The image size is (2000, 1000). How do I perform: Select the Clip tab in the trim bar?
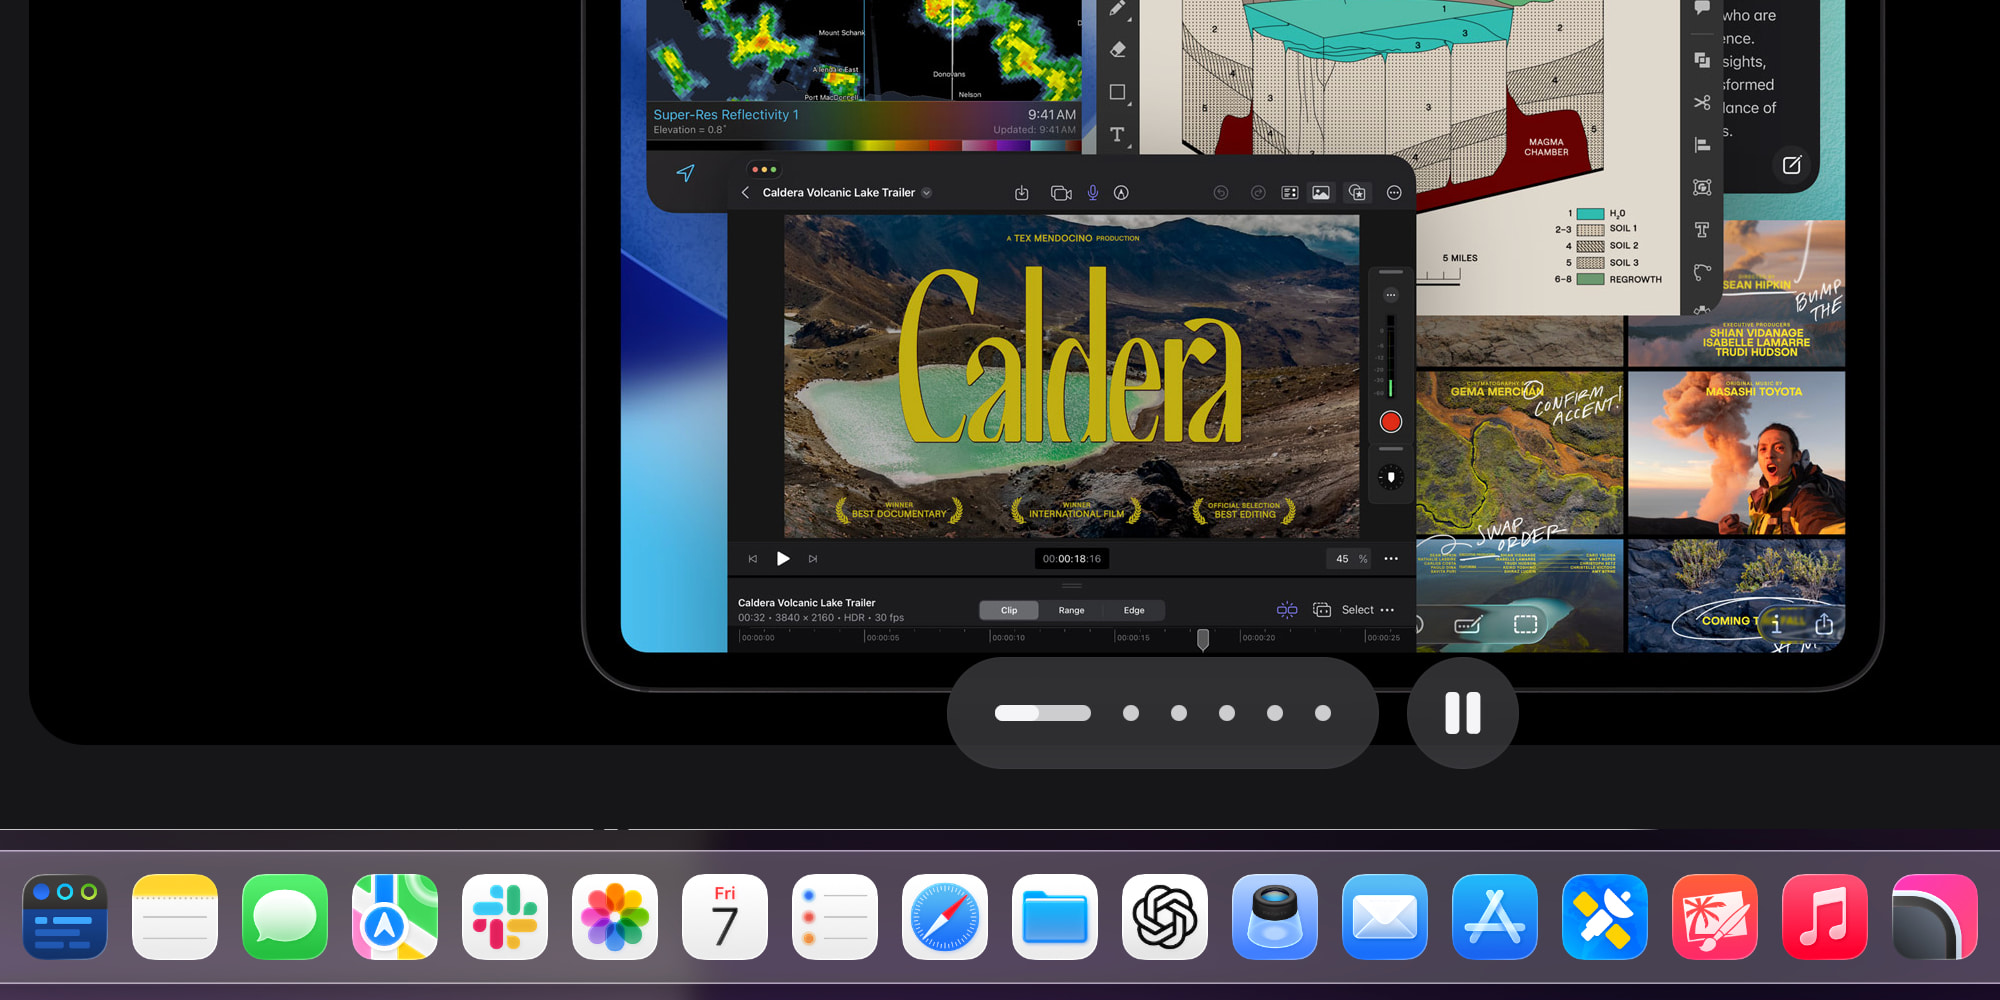pos(1008,610)
